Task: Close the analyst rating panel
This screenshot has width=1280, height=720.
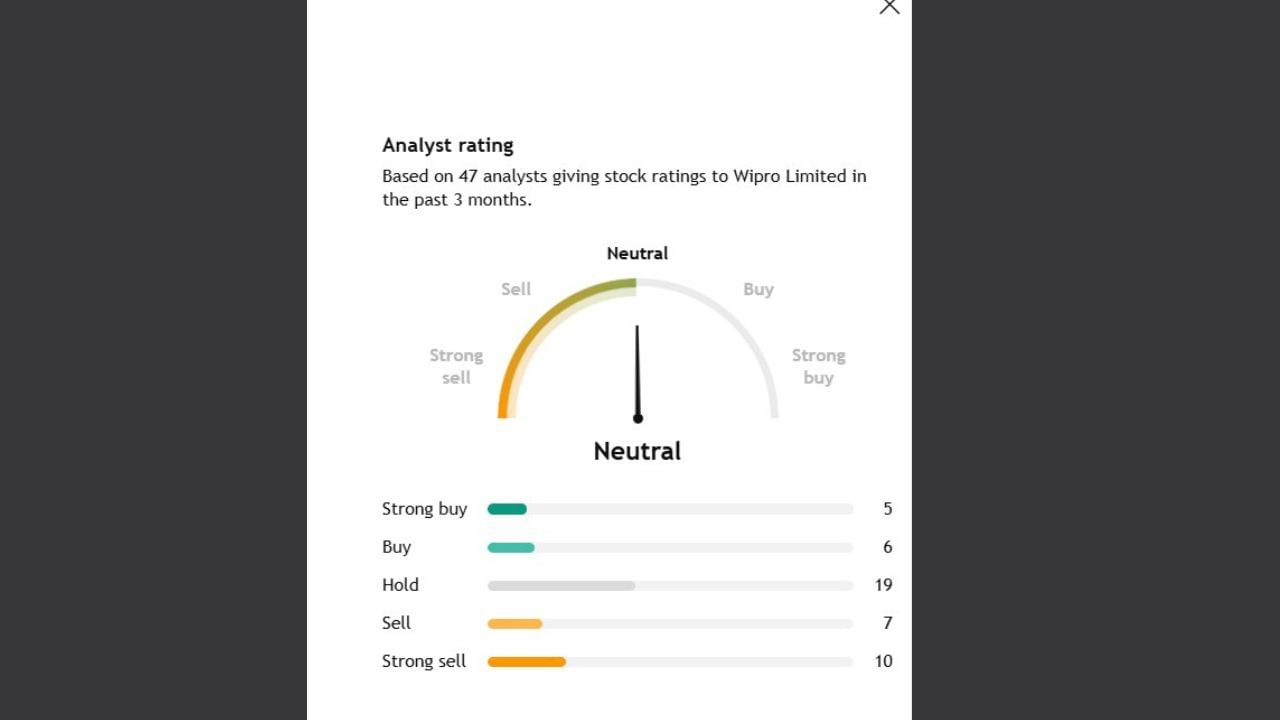Action: (889, 7)
